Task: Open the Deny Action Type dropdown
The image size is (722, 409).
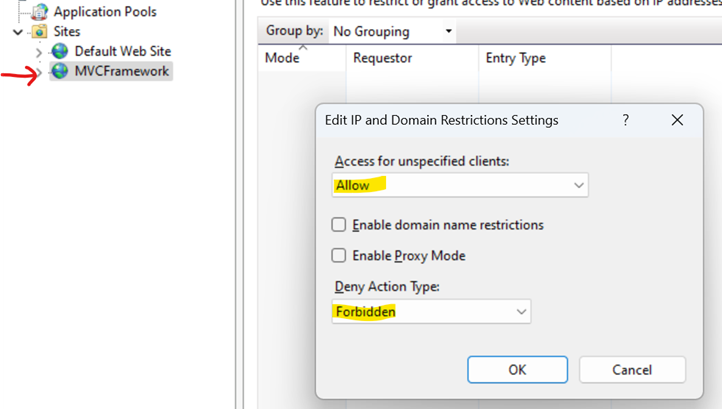Action: pos(431,311)
